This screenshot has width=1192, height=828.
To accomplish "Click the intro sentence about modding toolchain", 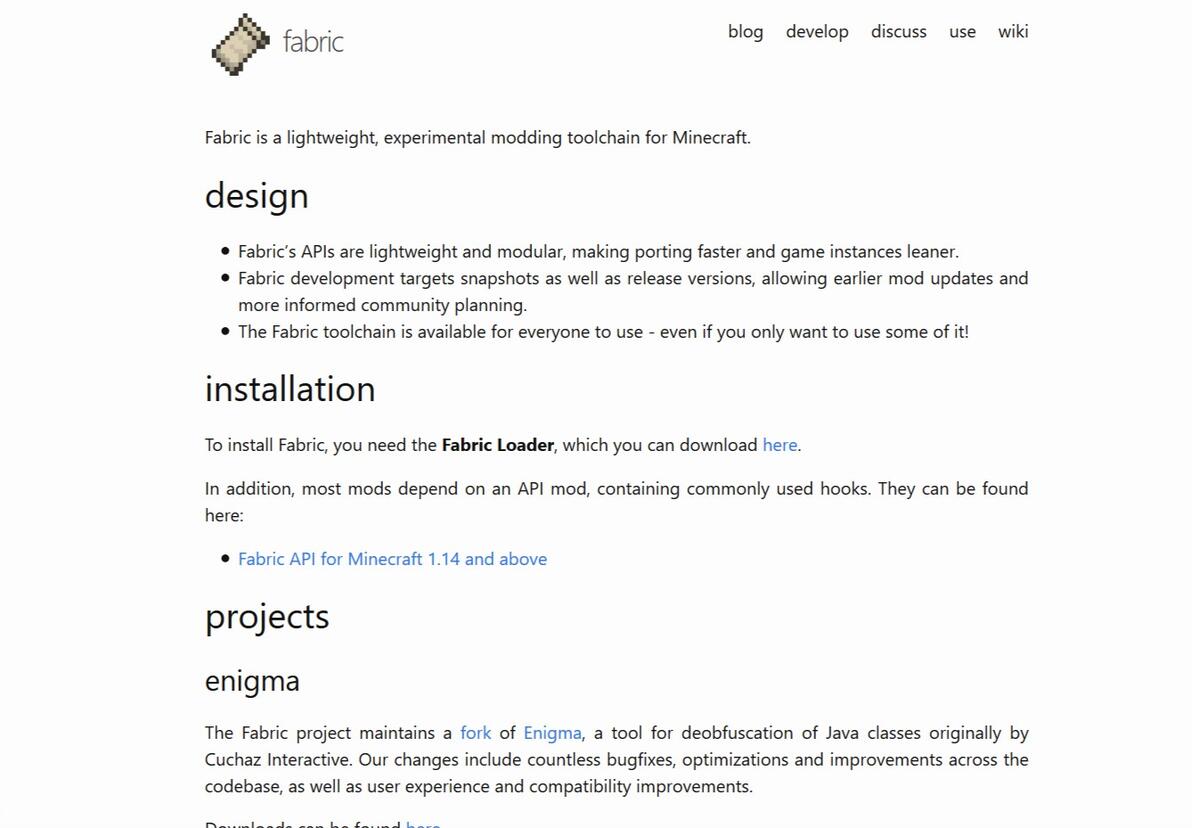I will point(478,138).
